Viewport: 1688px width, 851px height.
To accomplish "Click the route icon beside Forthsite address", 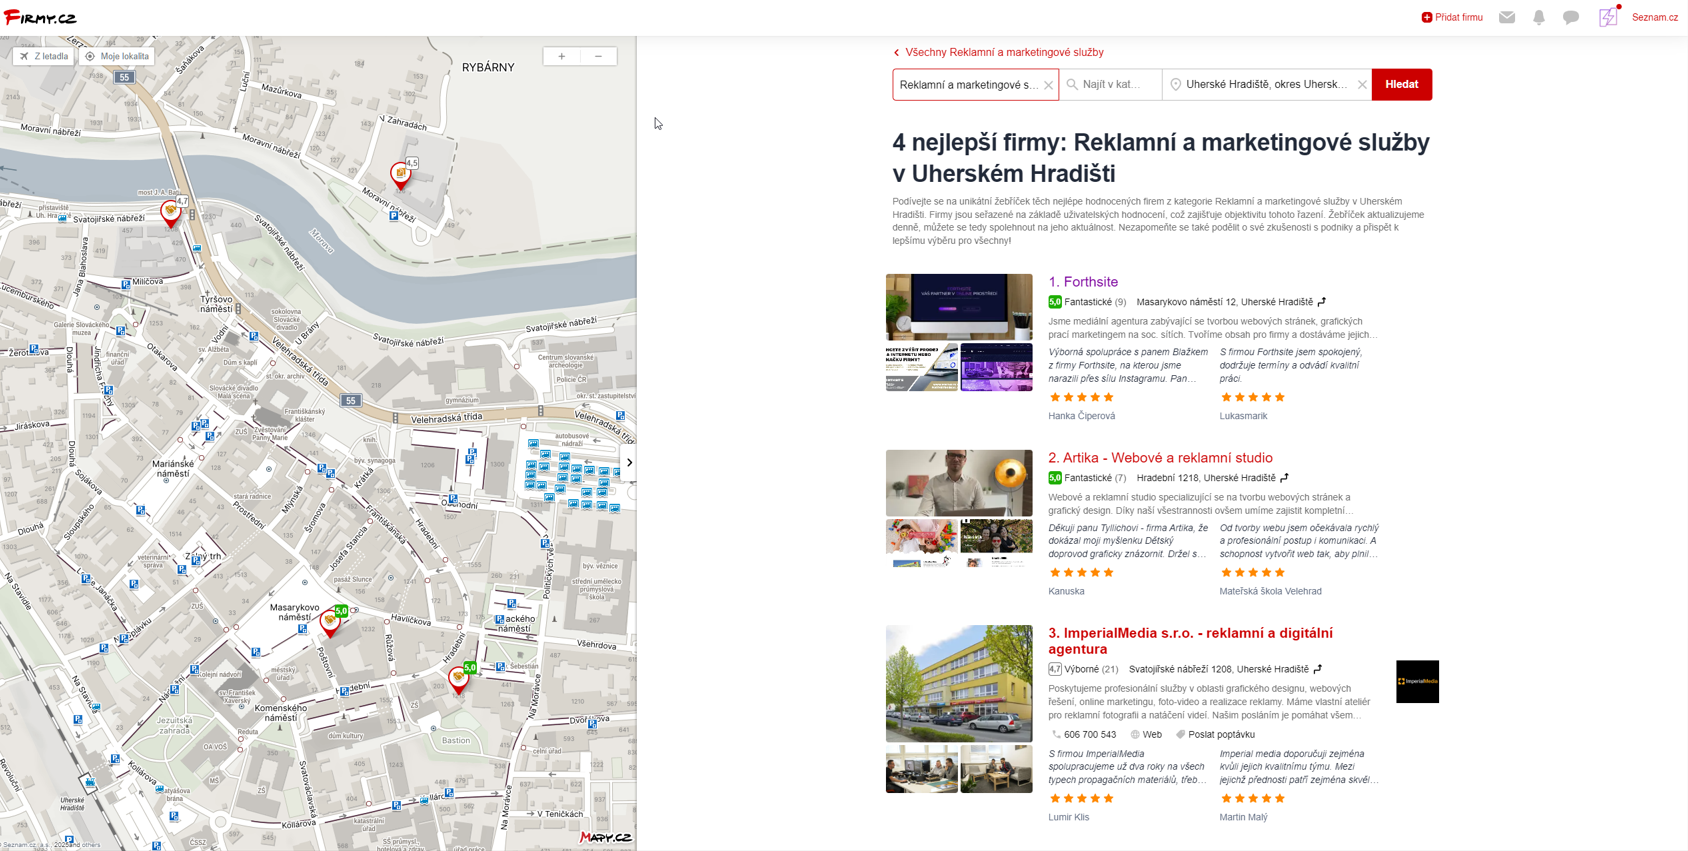I will pyautogui.click(x=1322, y=302).
